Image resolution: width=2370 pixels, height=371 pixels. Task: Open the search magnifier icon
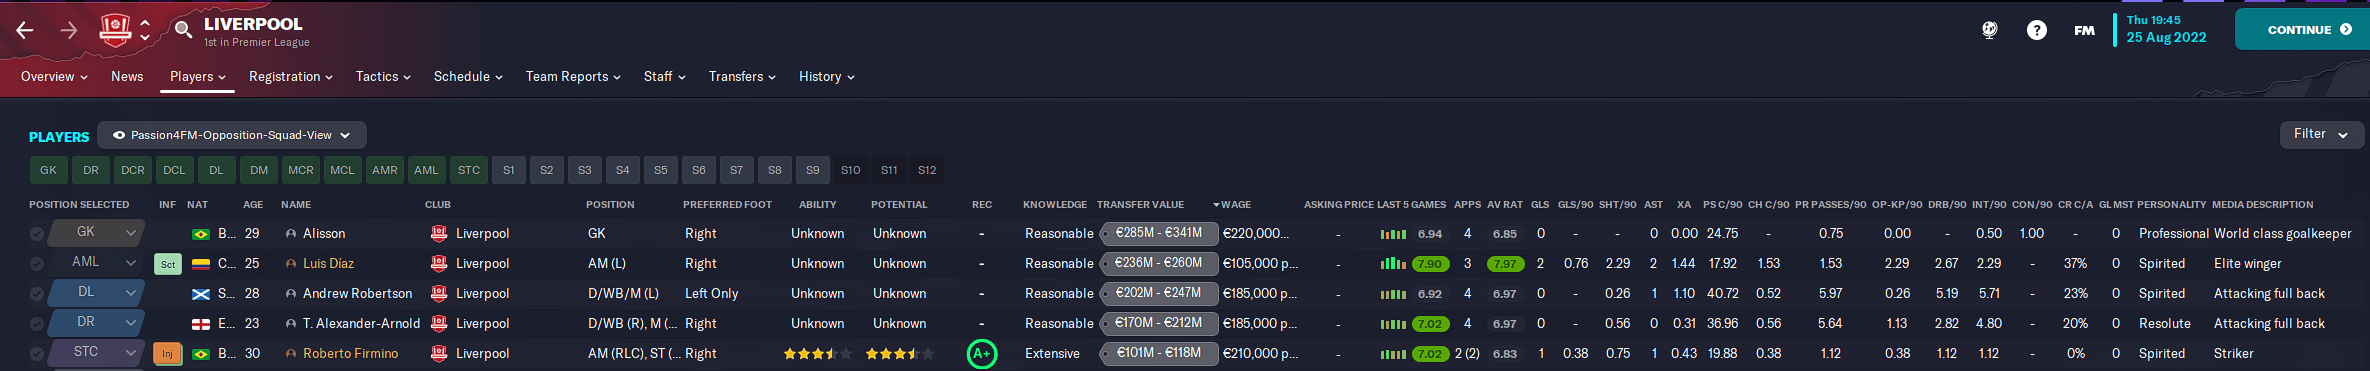tap(183, 30)
